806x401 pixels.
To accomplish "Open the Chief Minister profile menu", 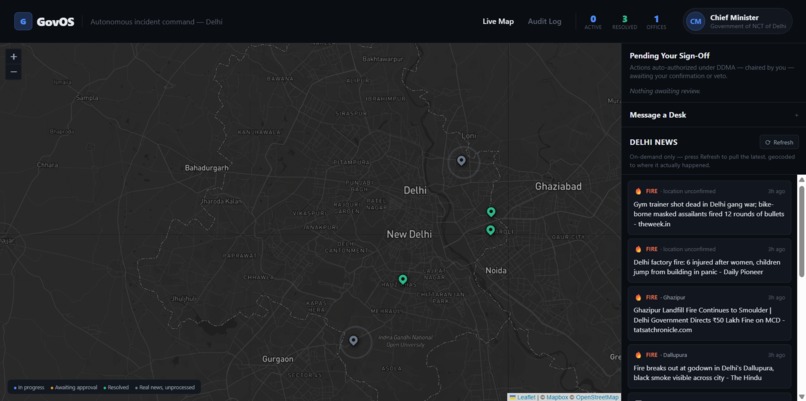I will pos(737,21).
